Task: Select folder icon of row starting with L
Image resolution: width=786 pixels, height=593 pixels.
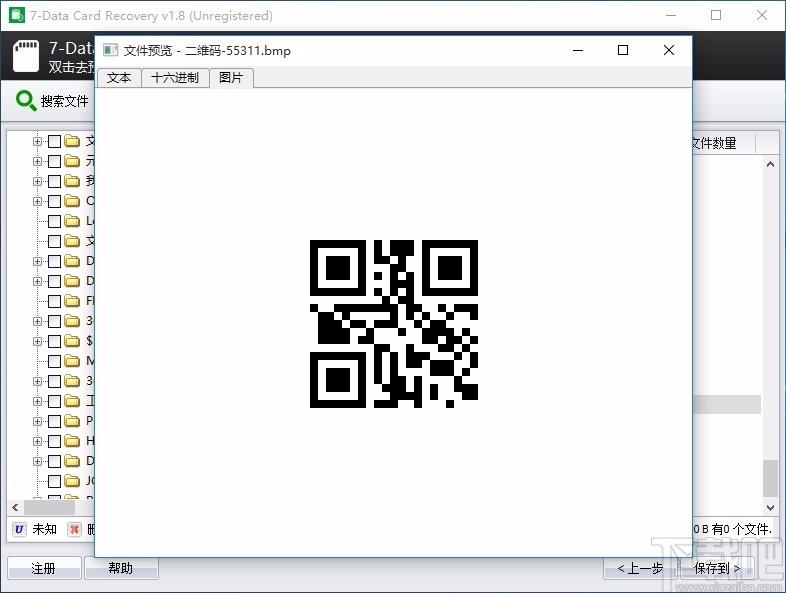Action: point(72,221)
